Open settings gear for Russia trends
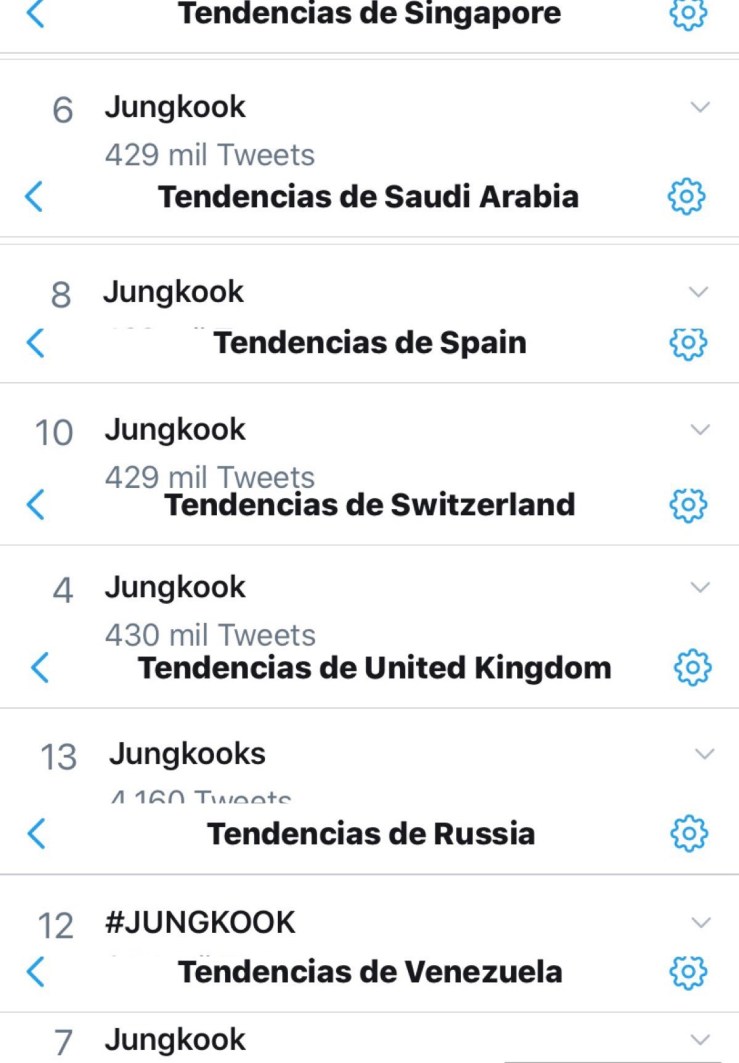Screen dimensions: 739x1063 point(688,833)
